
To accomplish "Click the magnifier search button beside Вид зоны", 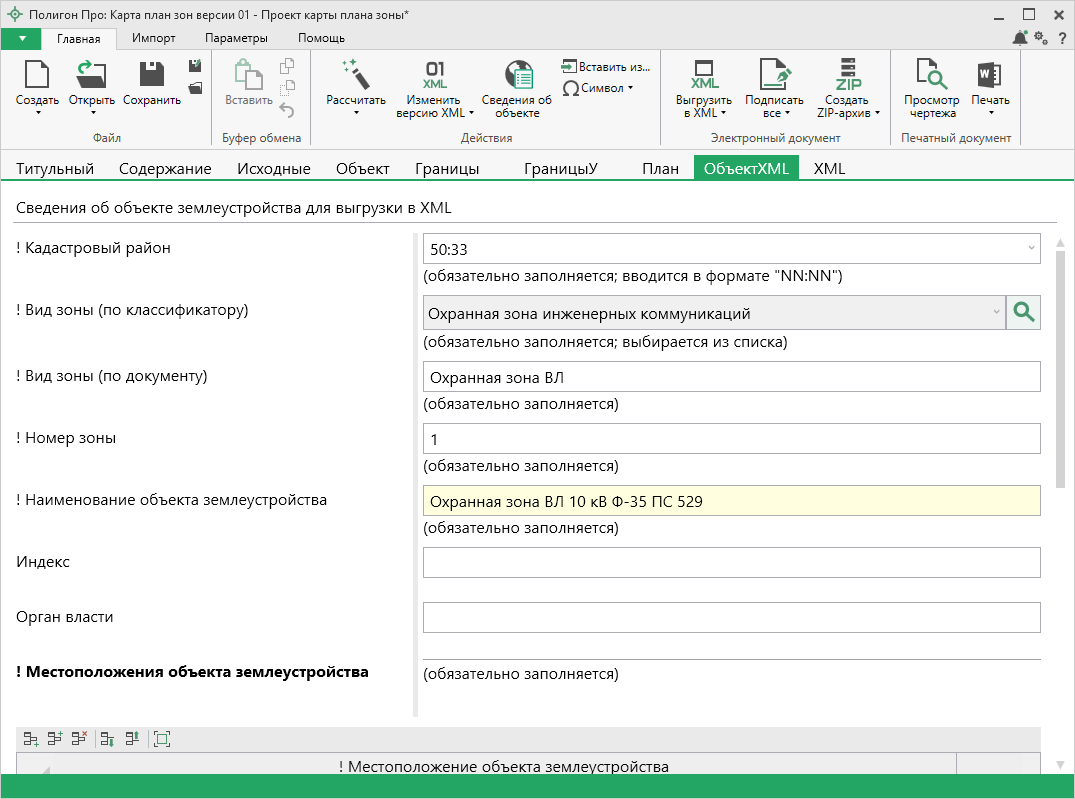I will (1023, 313).
